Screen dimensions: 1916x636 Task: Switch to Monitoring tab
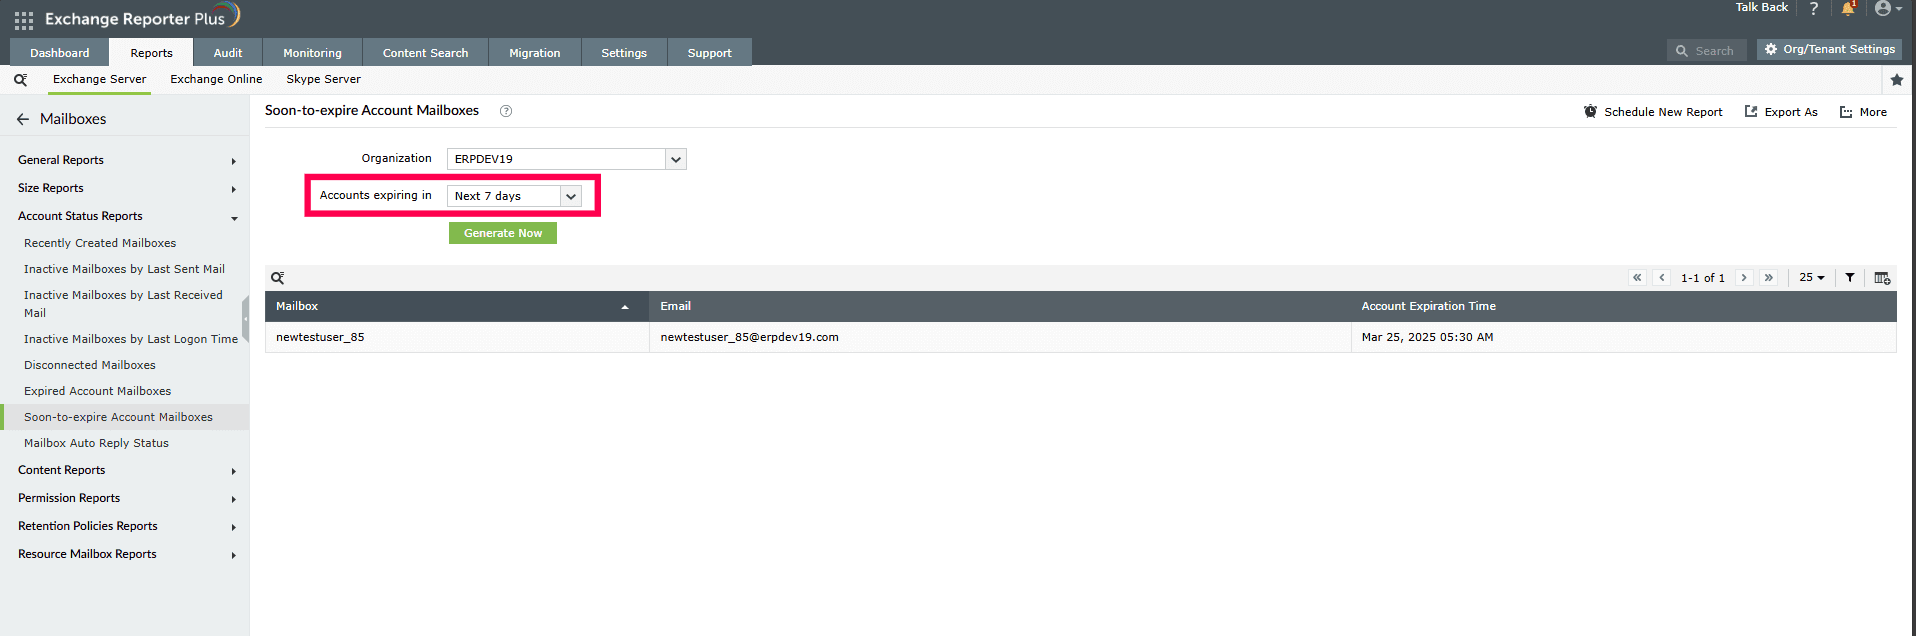click(x=312, y=53)
